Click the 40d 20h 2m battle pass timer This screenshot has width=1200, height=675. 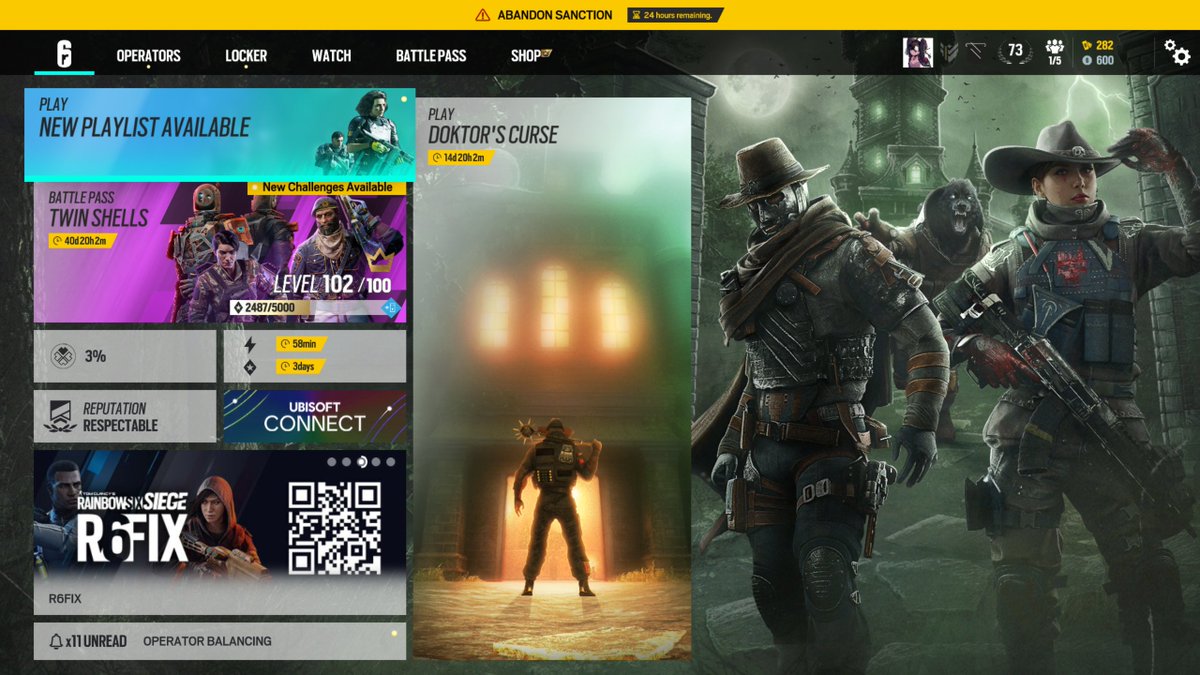pos(84,241)
